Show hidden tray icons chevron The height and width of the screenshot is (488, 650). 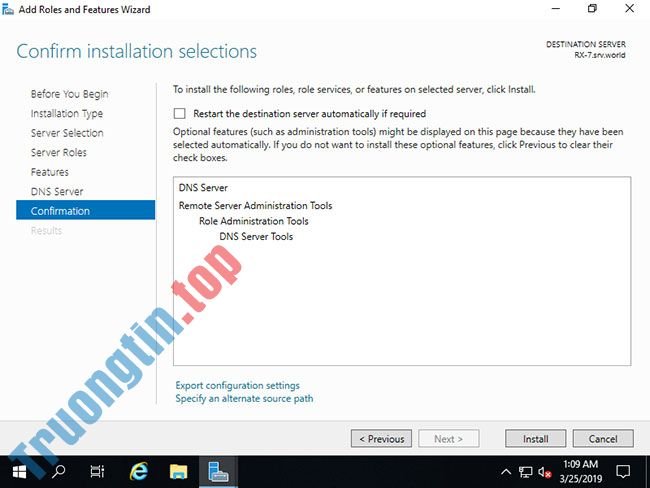point(506,472)
